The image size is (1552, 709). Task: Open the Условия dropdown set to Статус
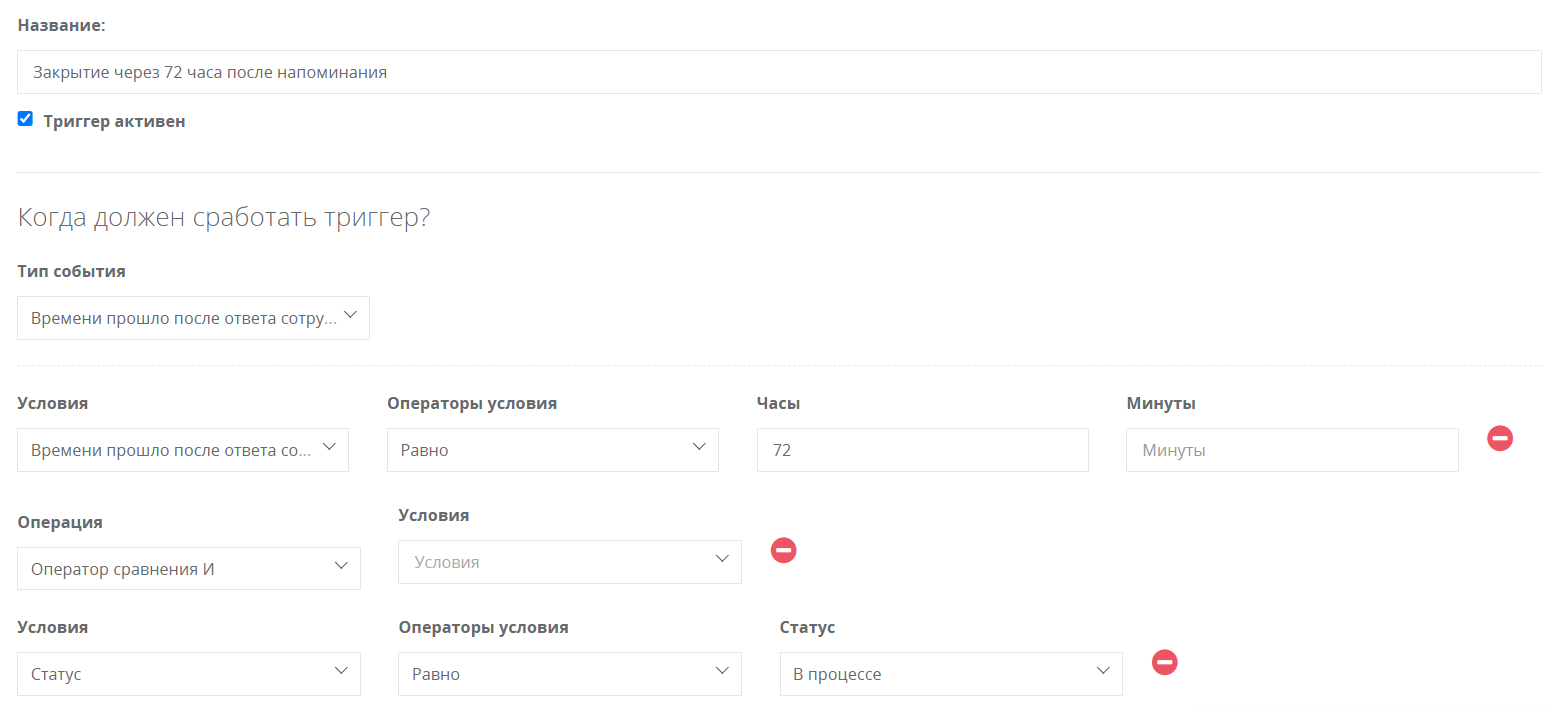189,674
